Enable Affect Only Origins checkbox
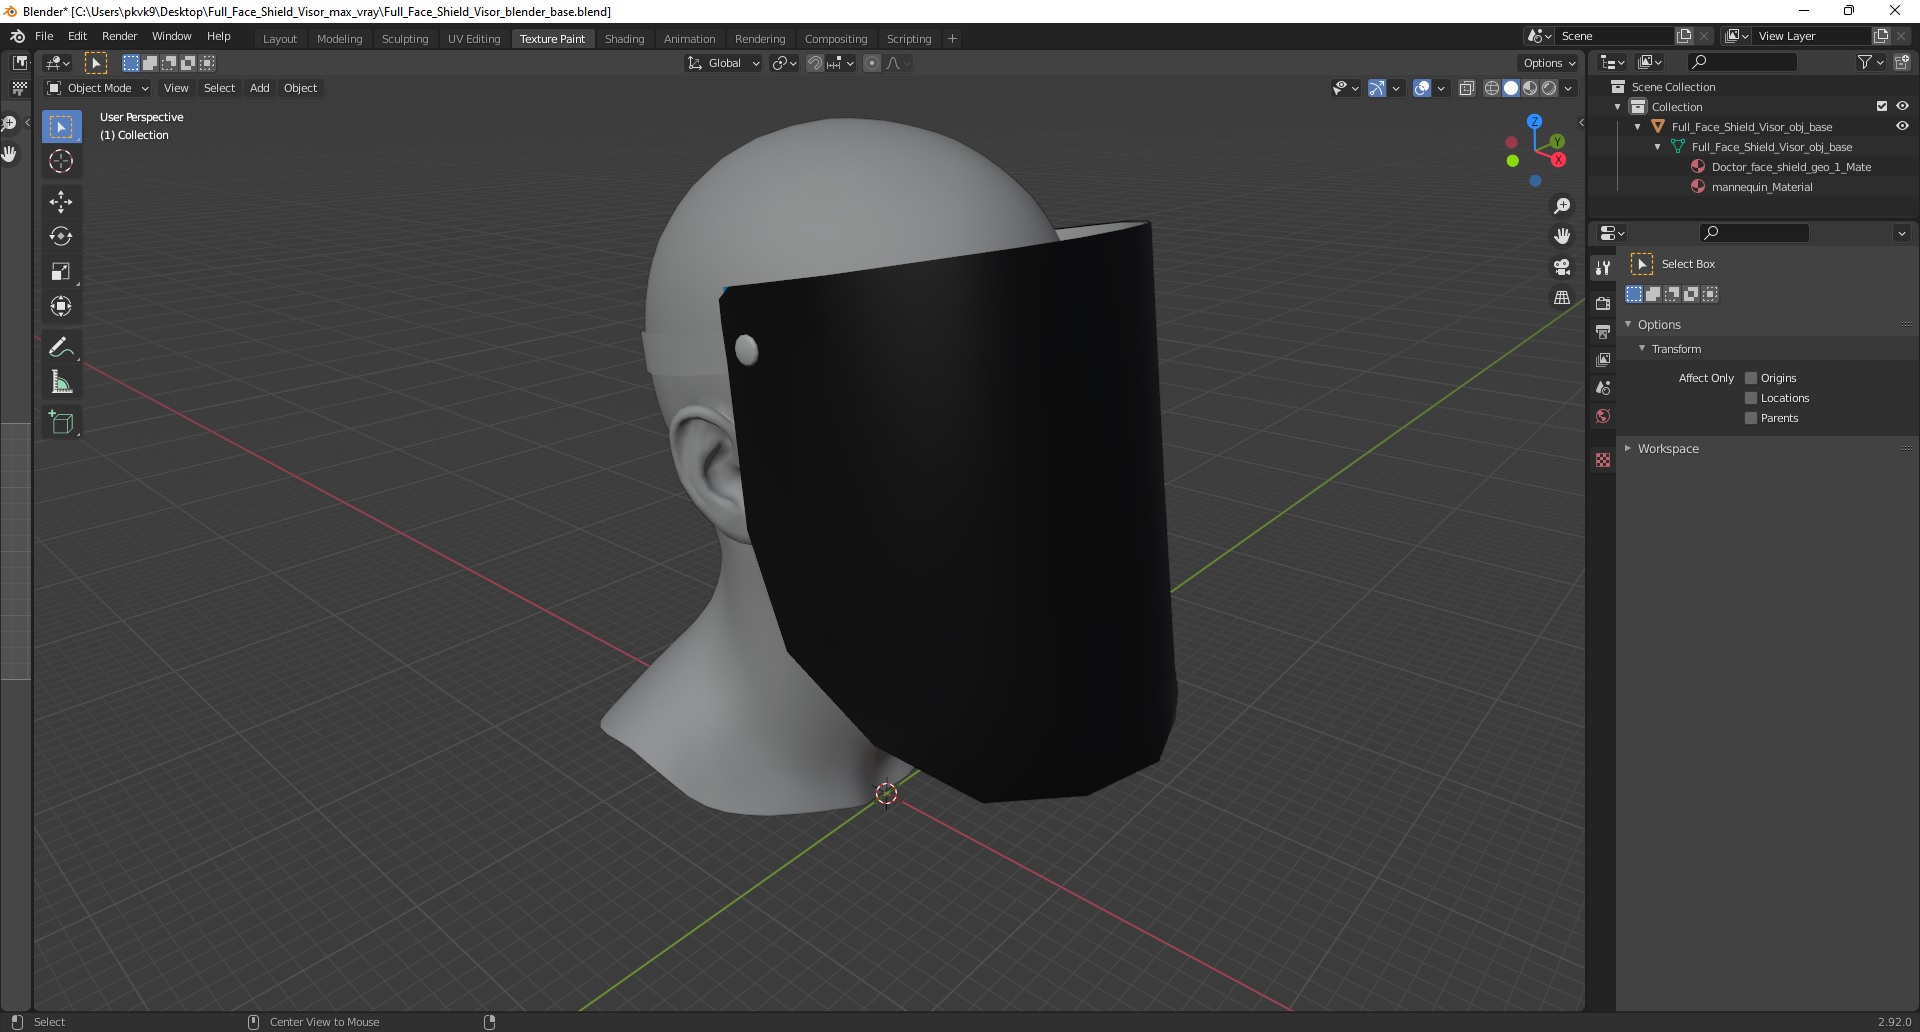 pos(1751,378)
